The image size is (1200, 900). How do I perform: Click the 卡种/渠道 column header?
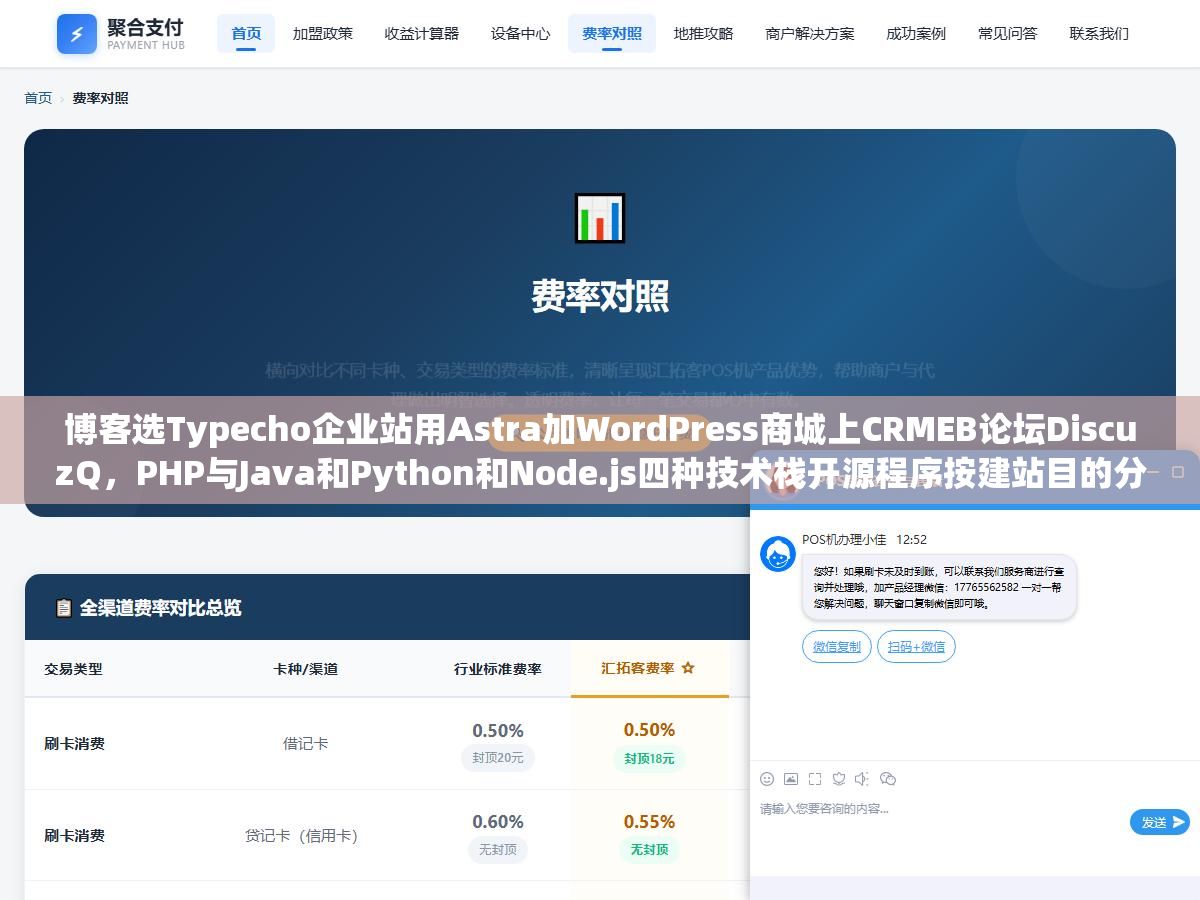pos(306,668)
